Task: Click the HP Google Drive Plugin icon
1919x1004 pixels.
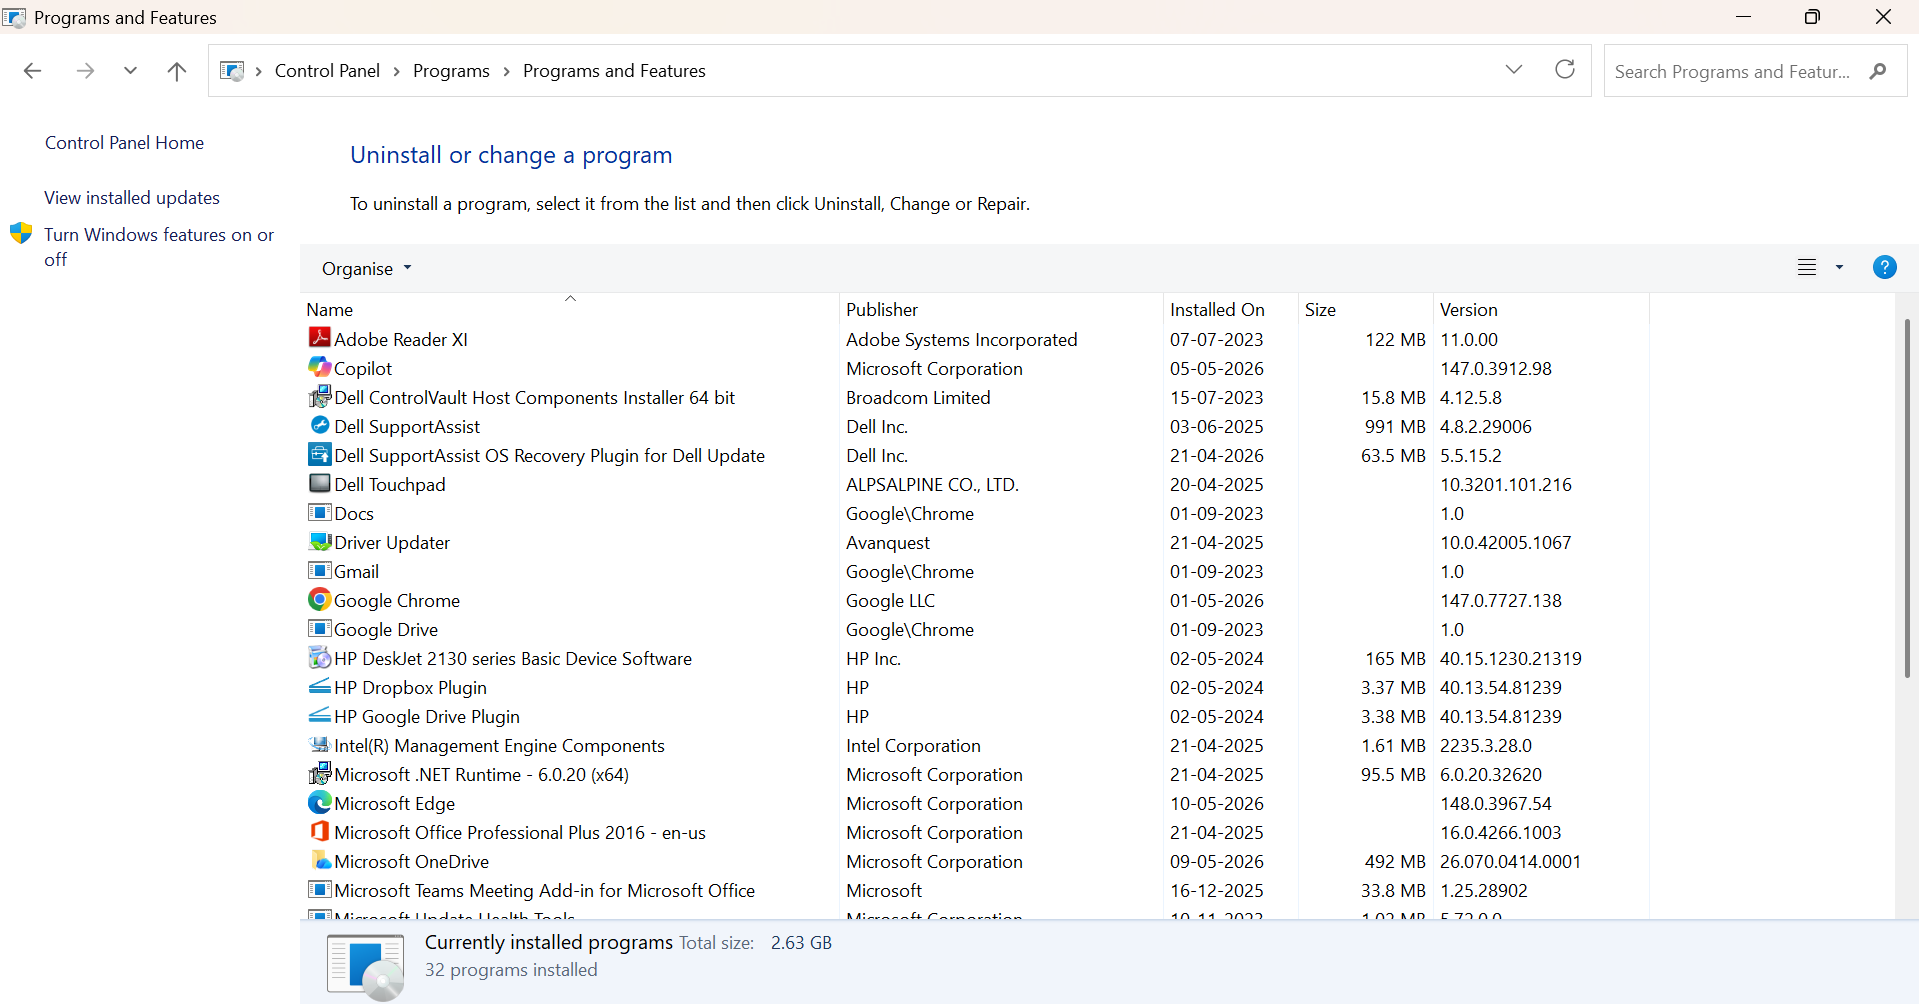Action: coord(319,715)
